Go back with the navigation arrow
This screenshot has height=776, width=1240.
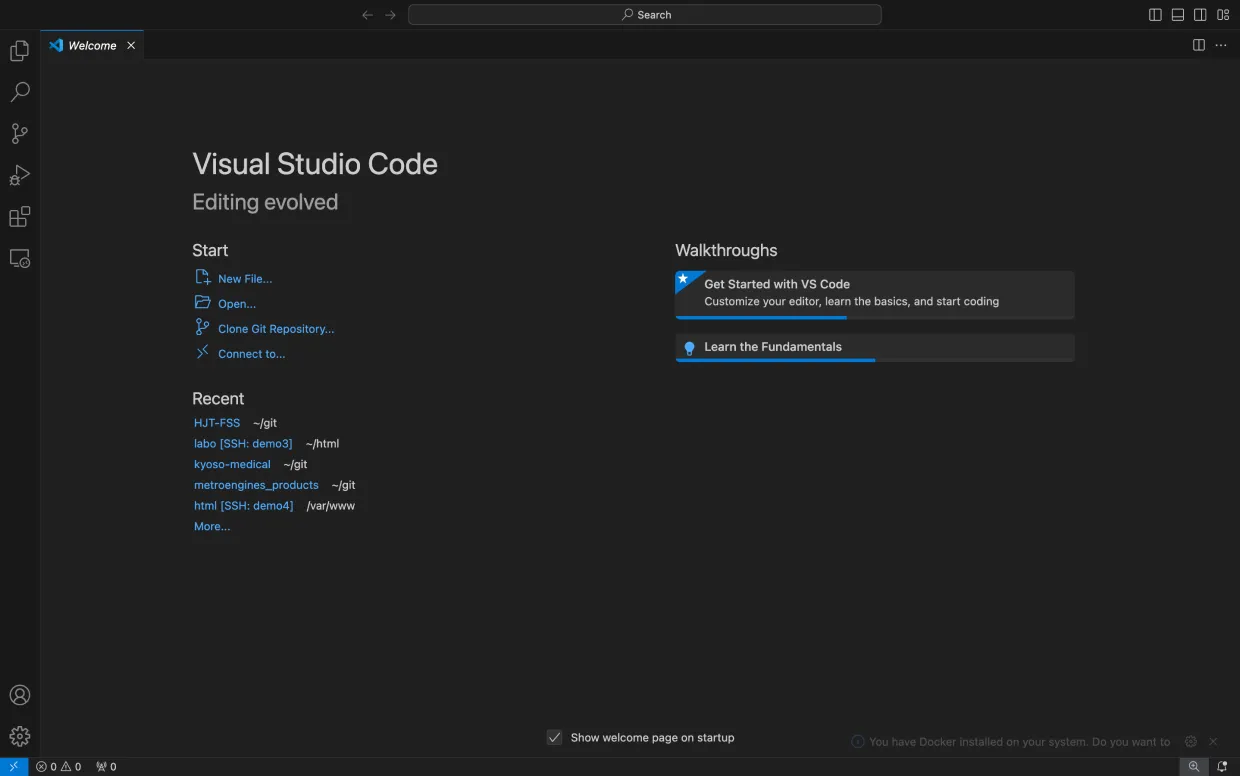pos(367,15)
